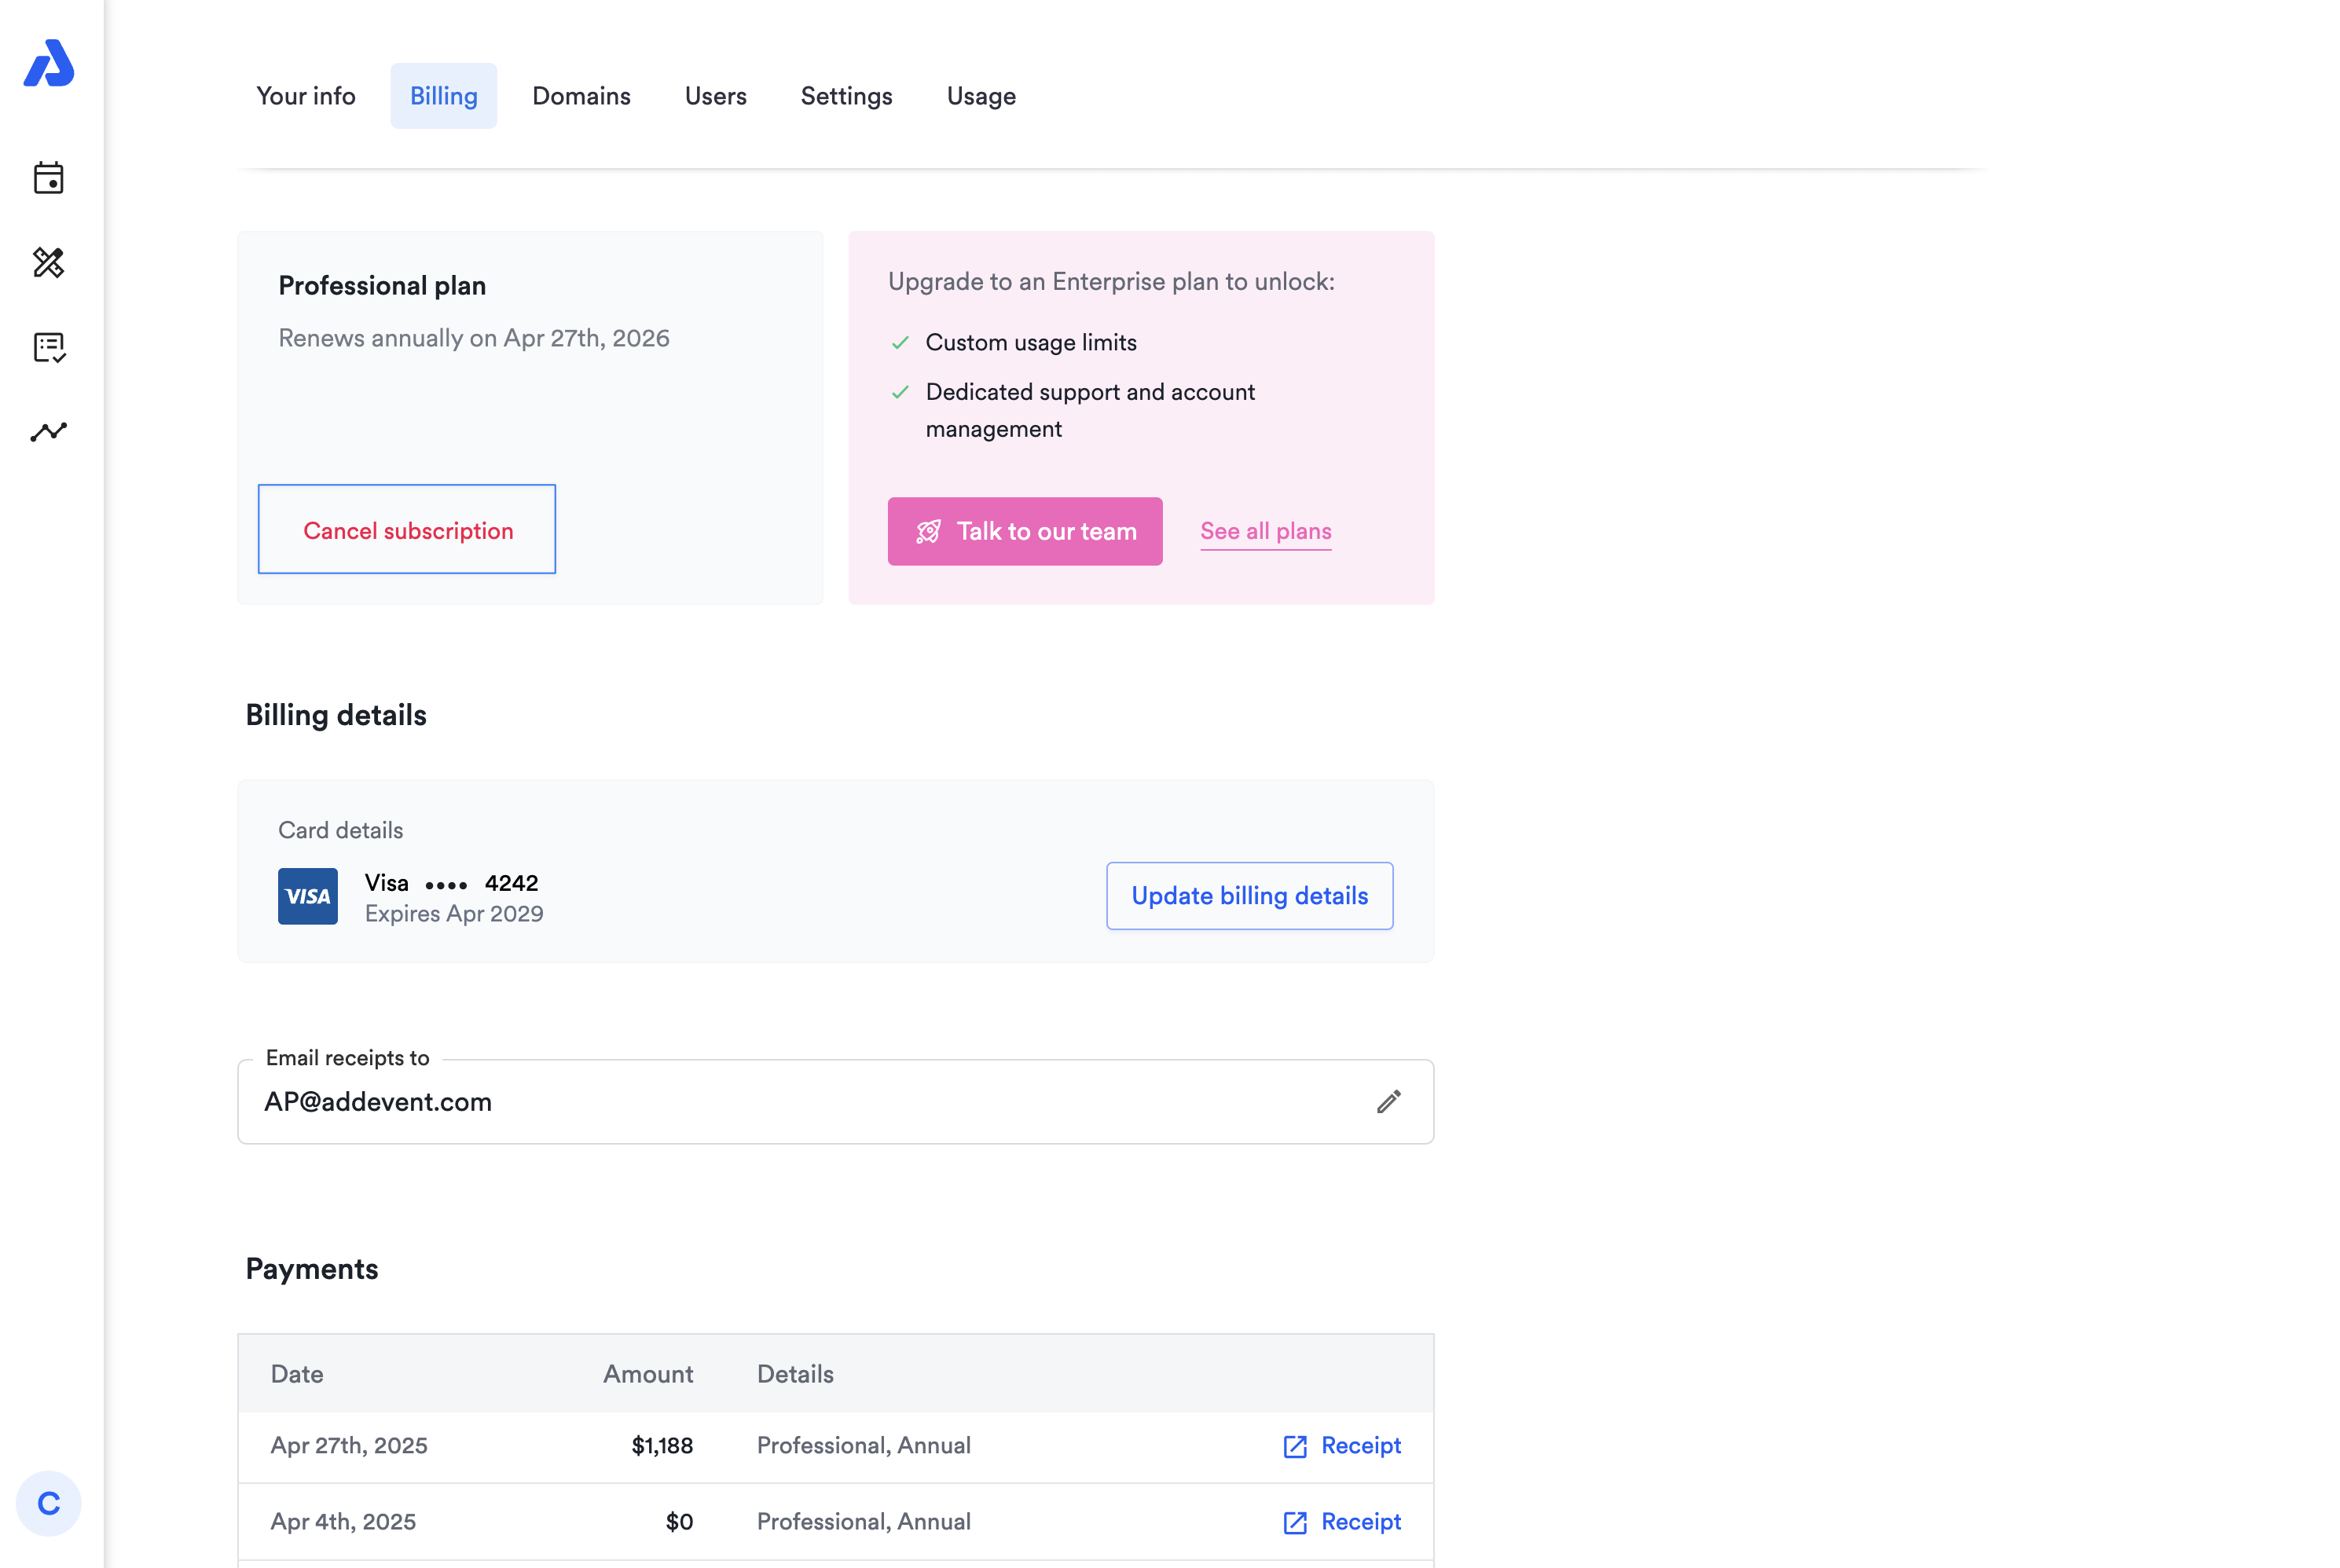Click the external link icon for the Apr 27th receipt
This screenshot has width=2340, height=1568.
[1295, 1446]
